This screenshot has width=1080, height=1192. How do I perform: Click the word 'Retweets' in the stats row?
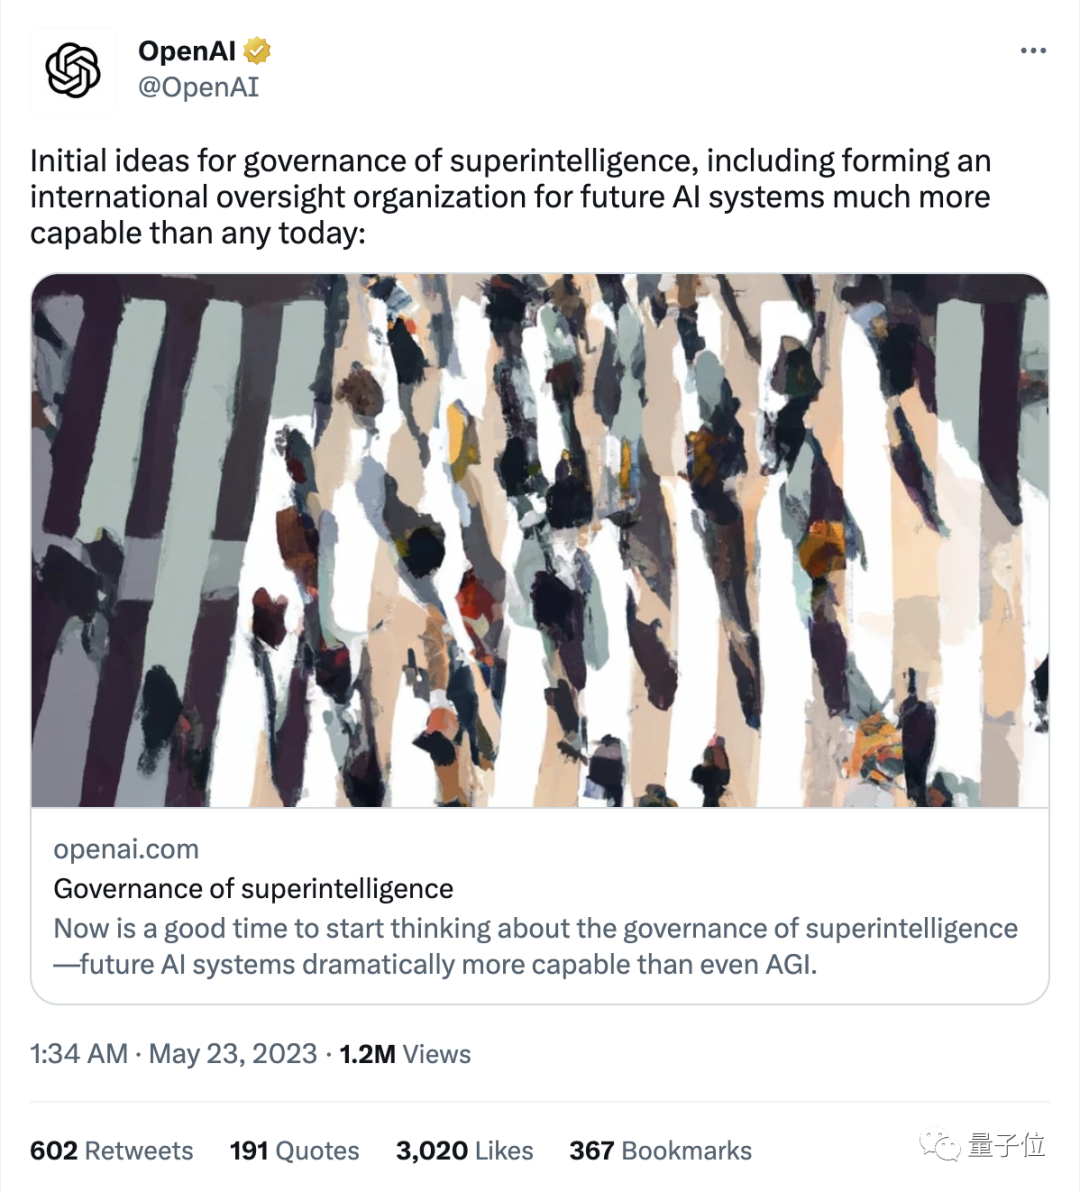pos(139,1151)
